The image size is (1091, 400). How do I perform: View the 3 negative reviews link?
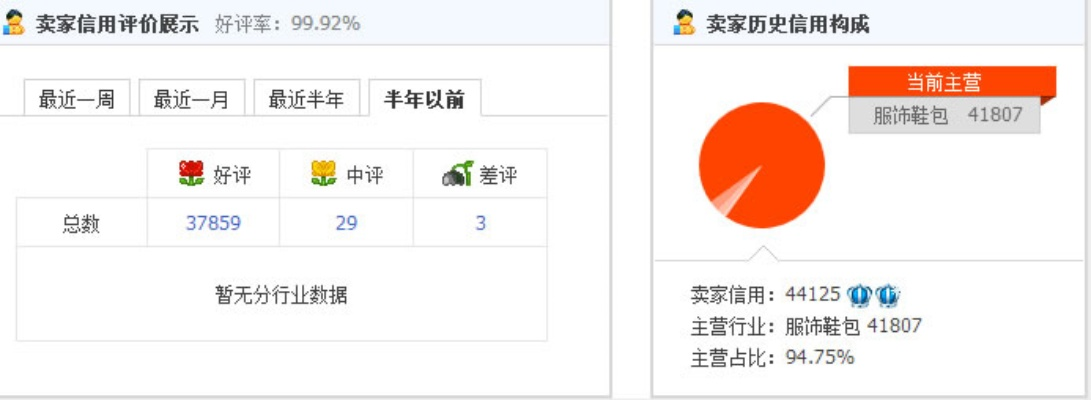click(x=480, y=223)
